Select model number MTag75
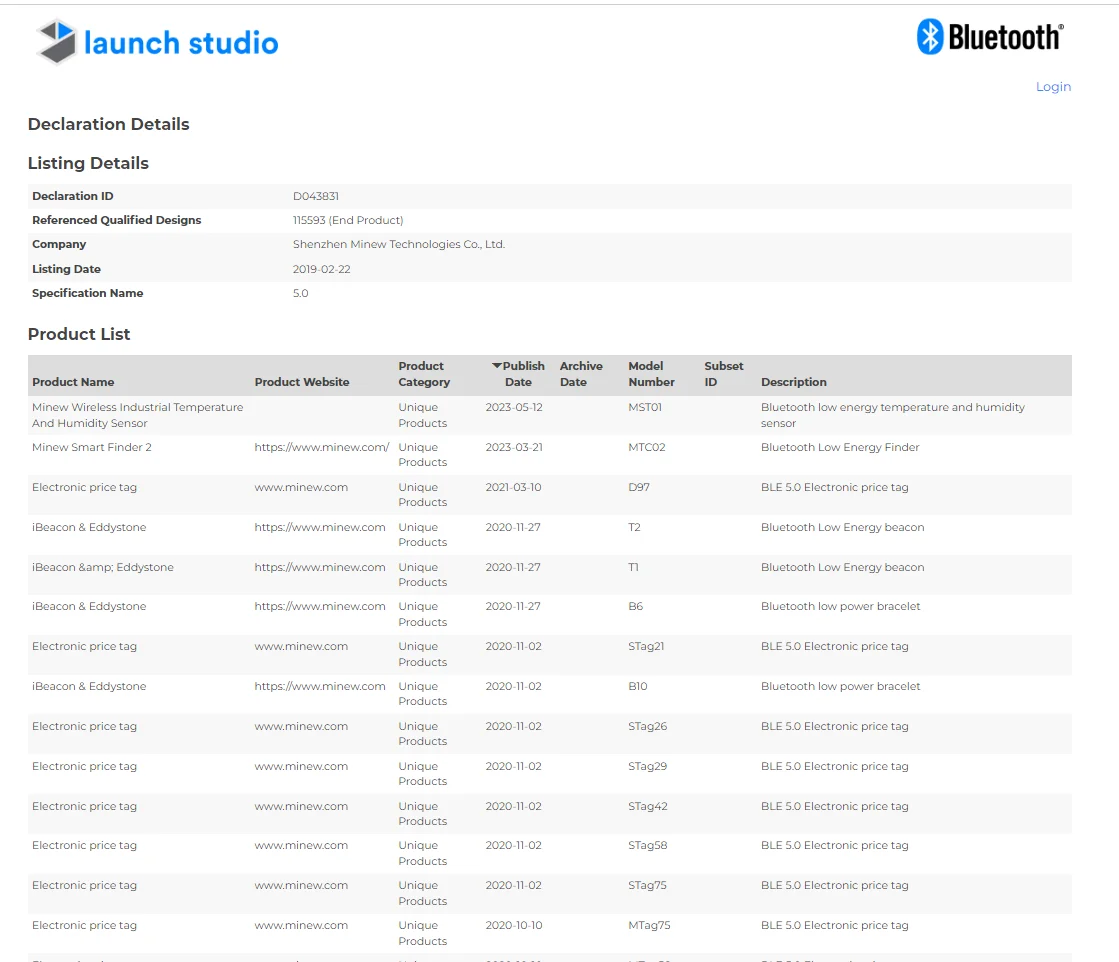The image size is (1119, 962). tap(649, 926)
